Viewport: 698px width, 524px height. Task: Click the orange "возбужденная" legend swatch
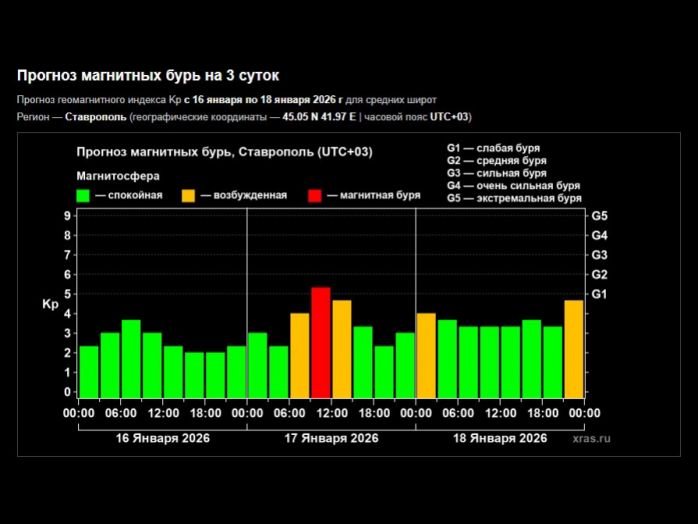[x=189, y=195]
